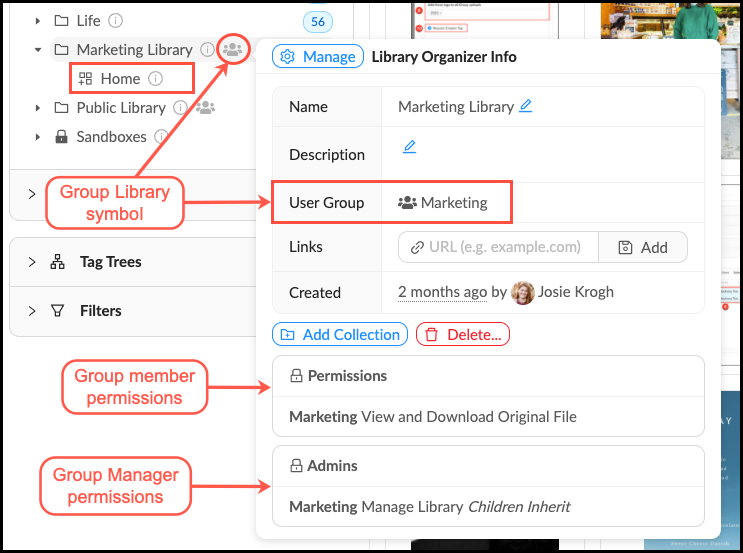Screen dimensions: 743x553
Task: Click the Marketing Library folder icon
Action: (61, 49)
